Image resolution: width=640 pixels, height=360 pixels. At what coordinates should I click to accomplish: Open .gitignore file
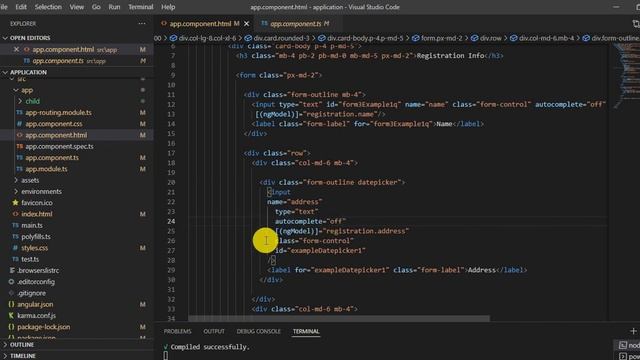coord(31,293)
